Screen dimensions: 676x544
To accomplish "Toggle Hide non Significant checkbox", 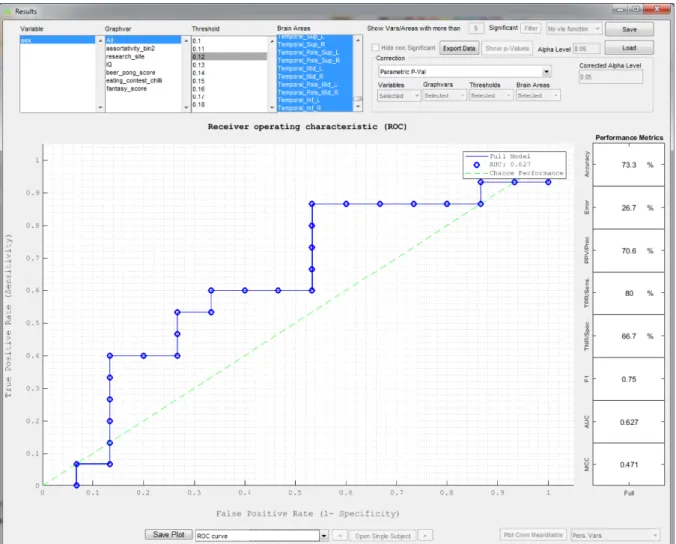I will pyautogui.click(x=376, y=47).
